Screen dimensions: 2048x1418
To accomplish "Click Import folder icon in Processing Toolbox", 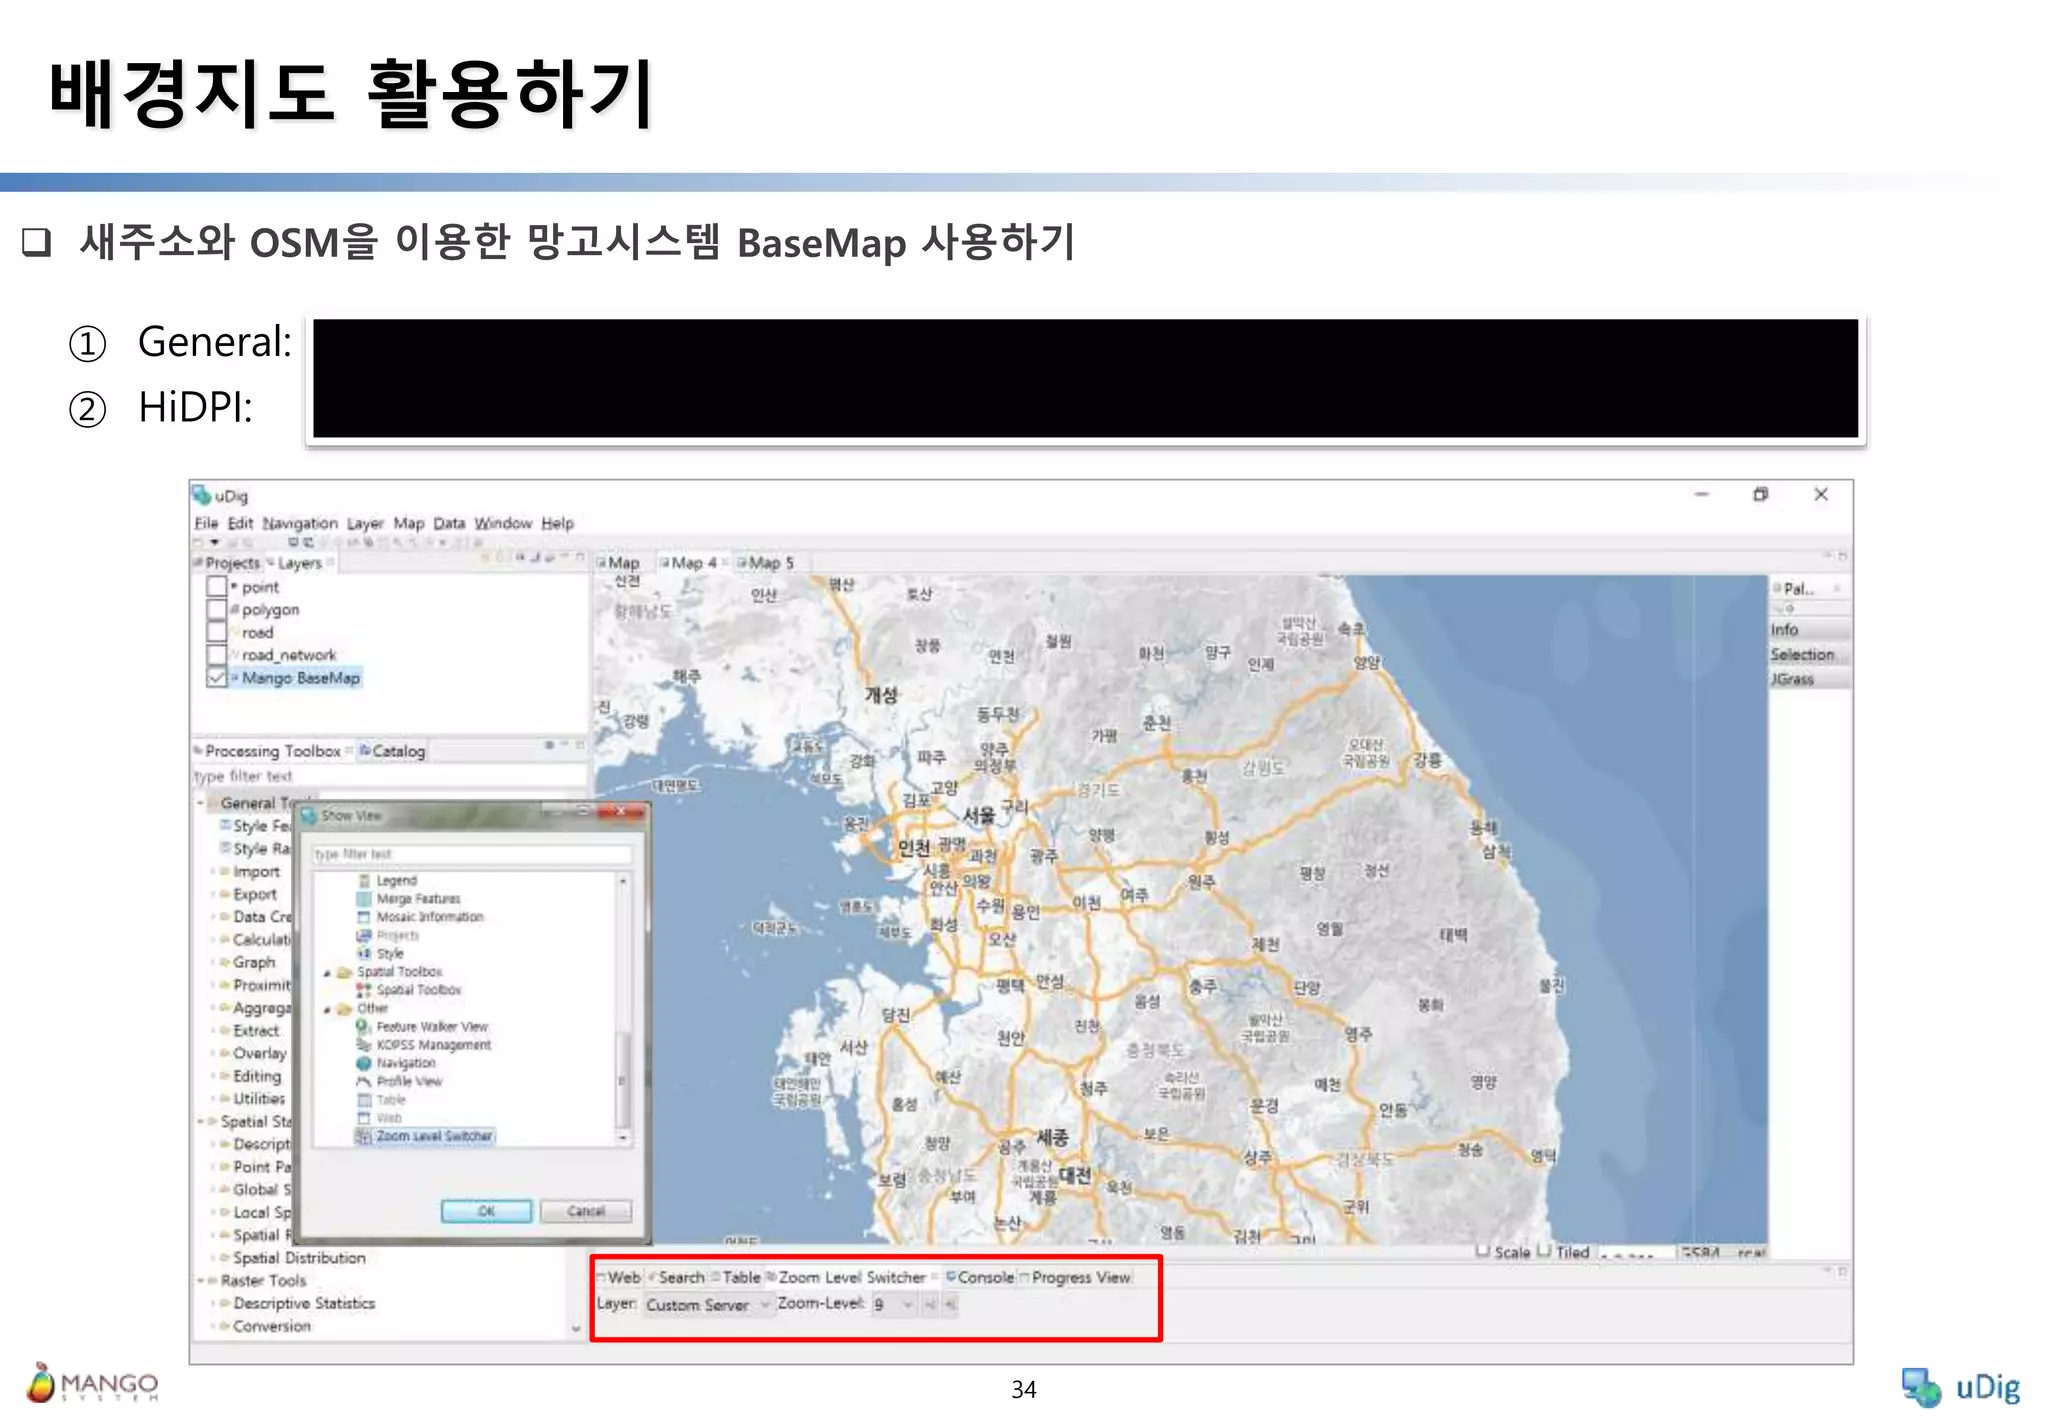I will click(x=225, y=872).
